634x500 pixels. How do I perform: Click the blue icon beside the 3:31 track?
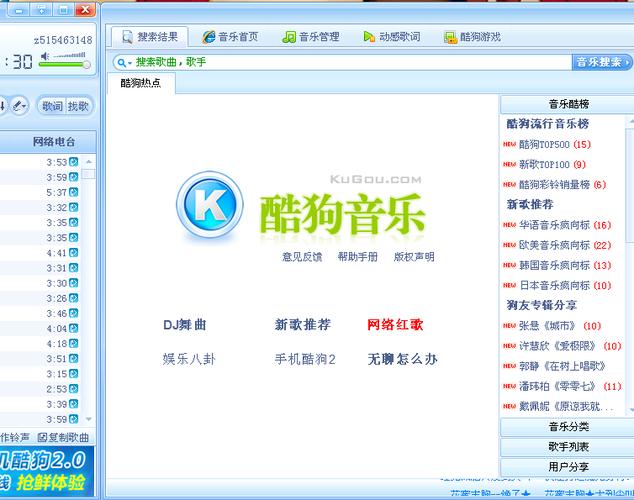point(74,268)
